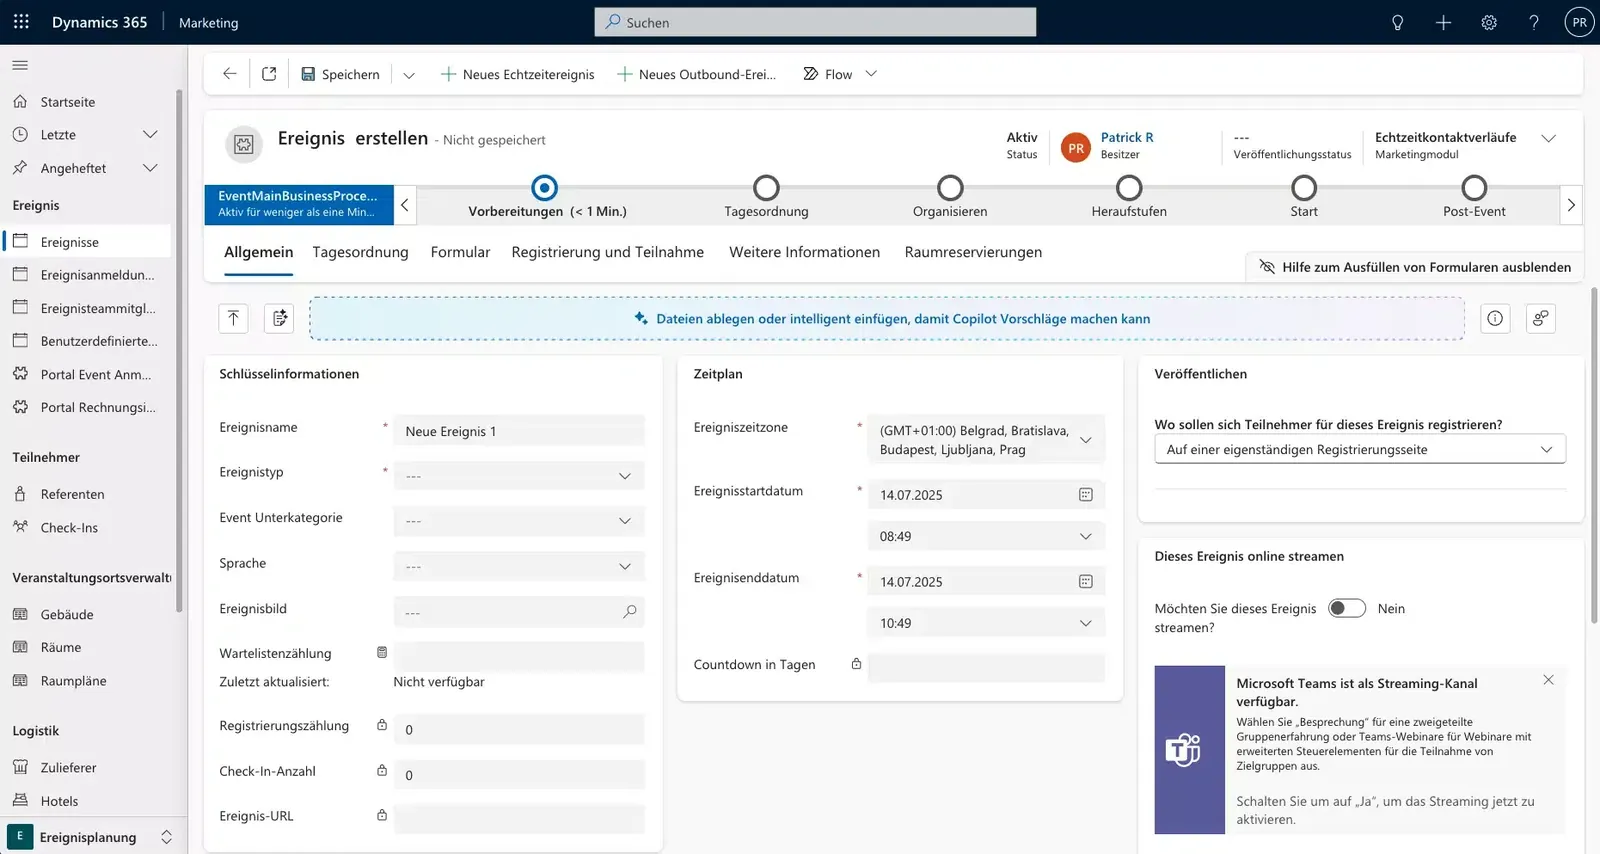1600x854 pixels.
Task: Click Neues Echtzeitereignis button
Action: coord(518,74)
